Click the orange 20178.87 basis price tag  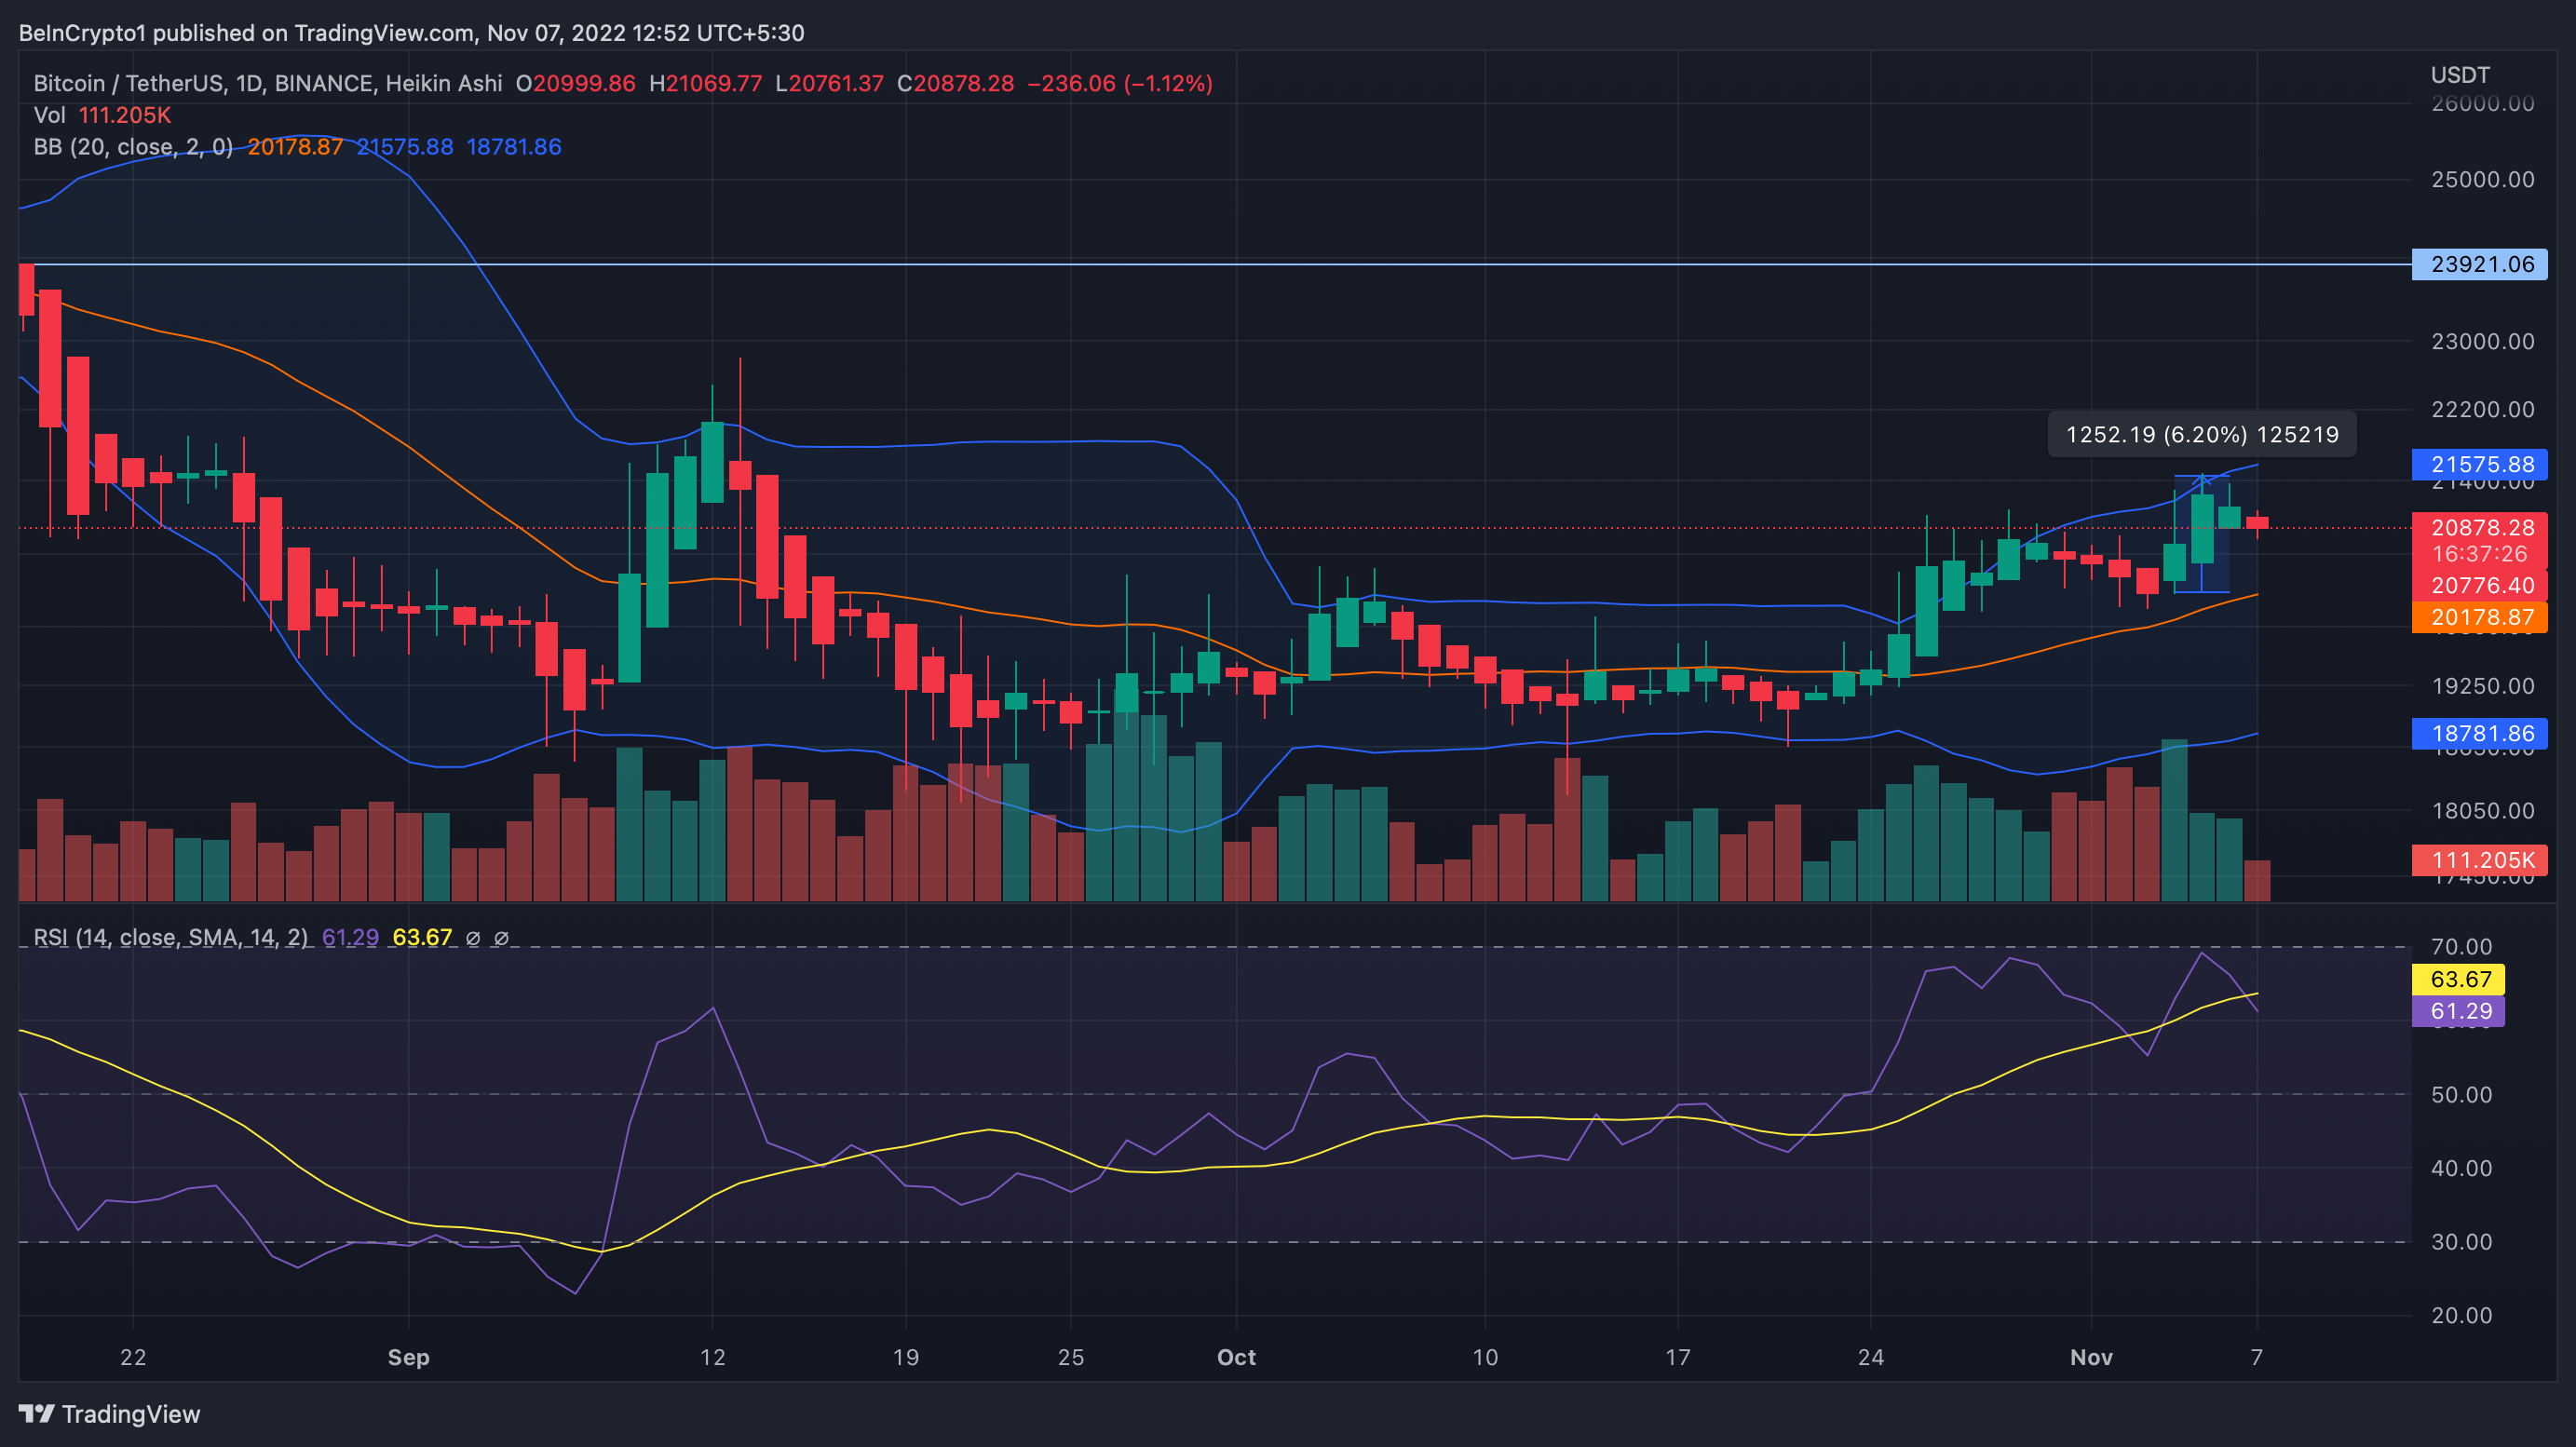(2479, 618)
